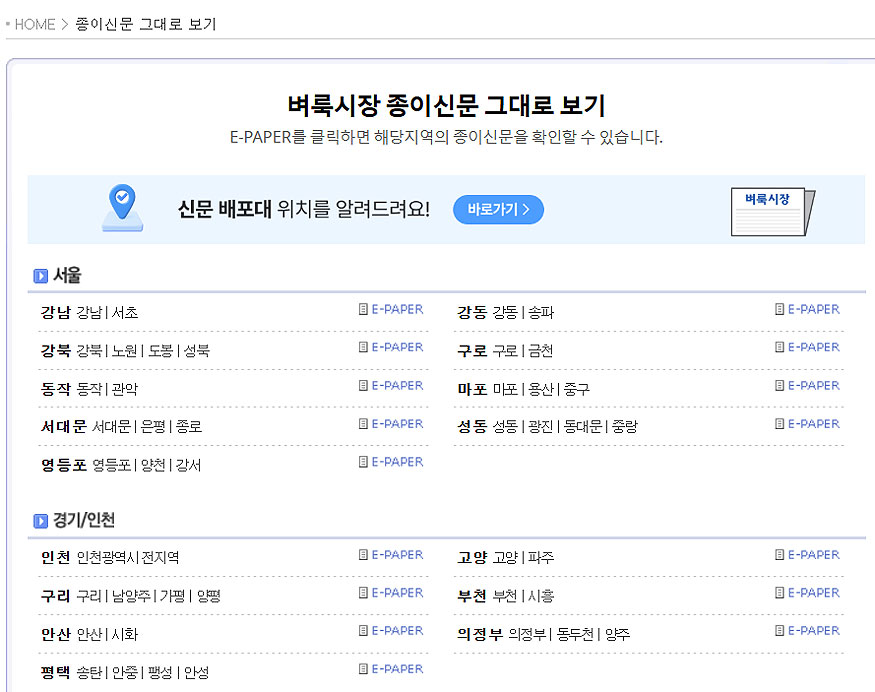Open E-PAPER for 강남 | 서초 row
The width and height of the screenshot is (875, 692).
(391, 309)
